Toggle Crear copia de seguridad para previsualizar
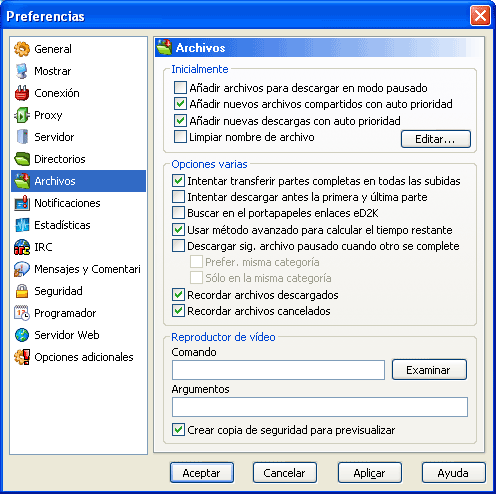The width and height of the screenshot is (496, 494). [x=178, y=430]
